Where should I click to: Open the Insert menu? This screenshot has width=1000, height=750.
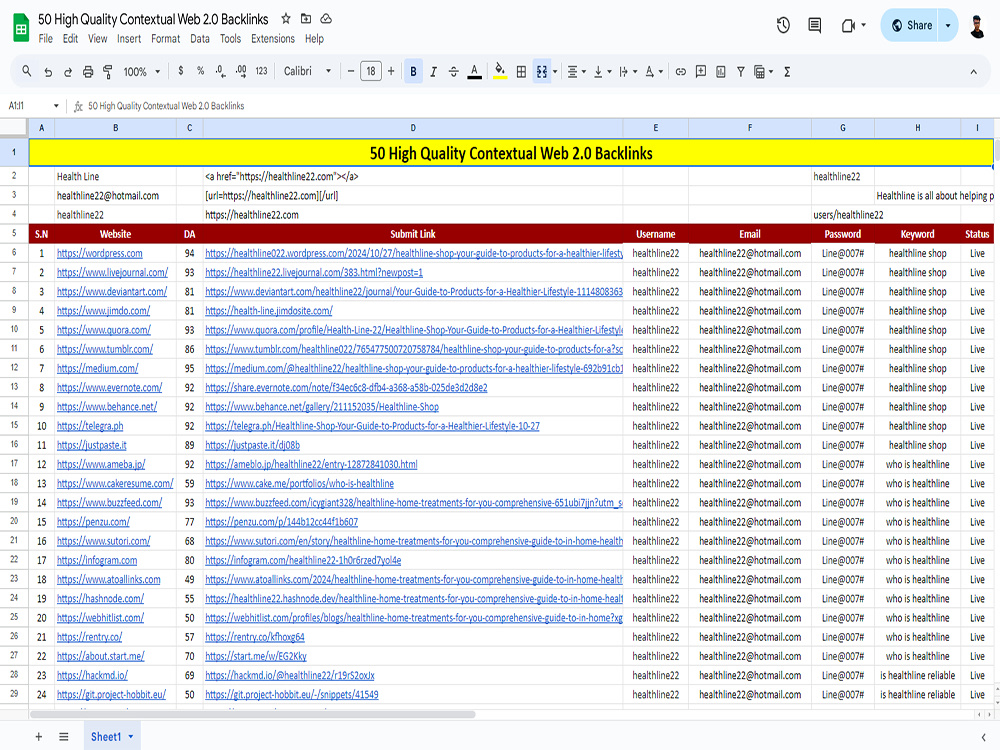(x=129, y=39)
